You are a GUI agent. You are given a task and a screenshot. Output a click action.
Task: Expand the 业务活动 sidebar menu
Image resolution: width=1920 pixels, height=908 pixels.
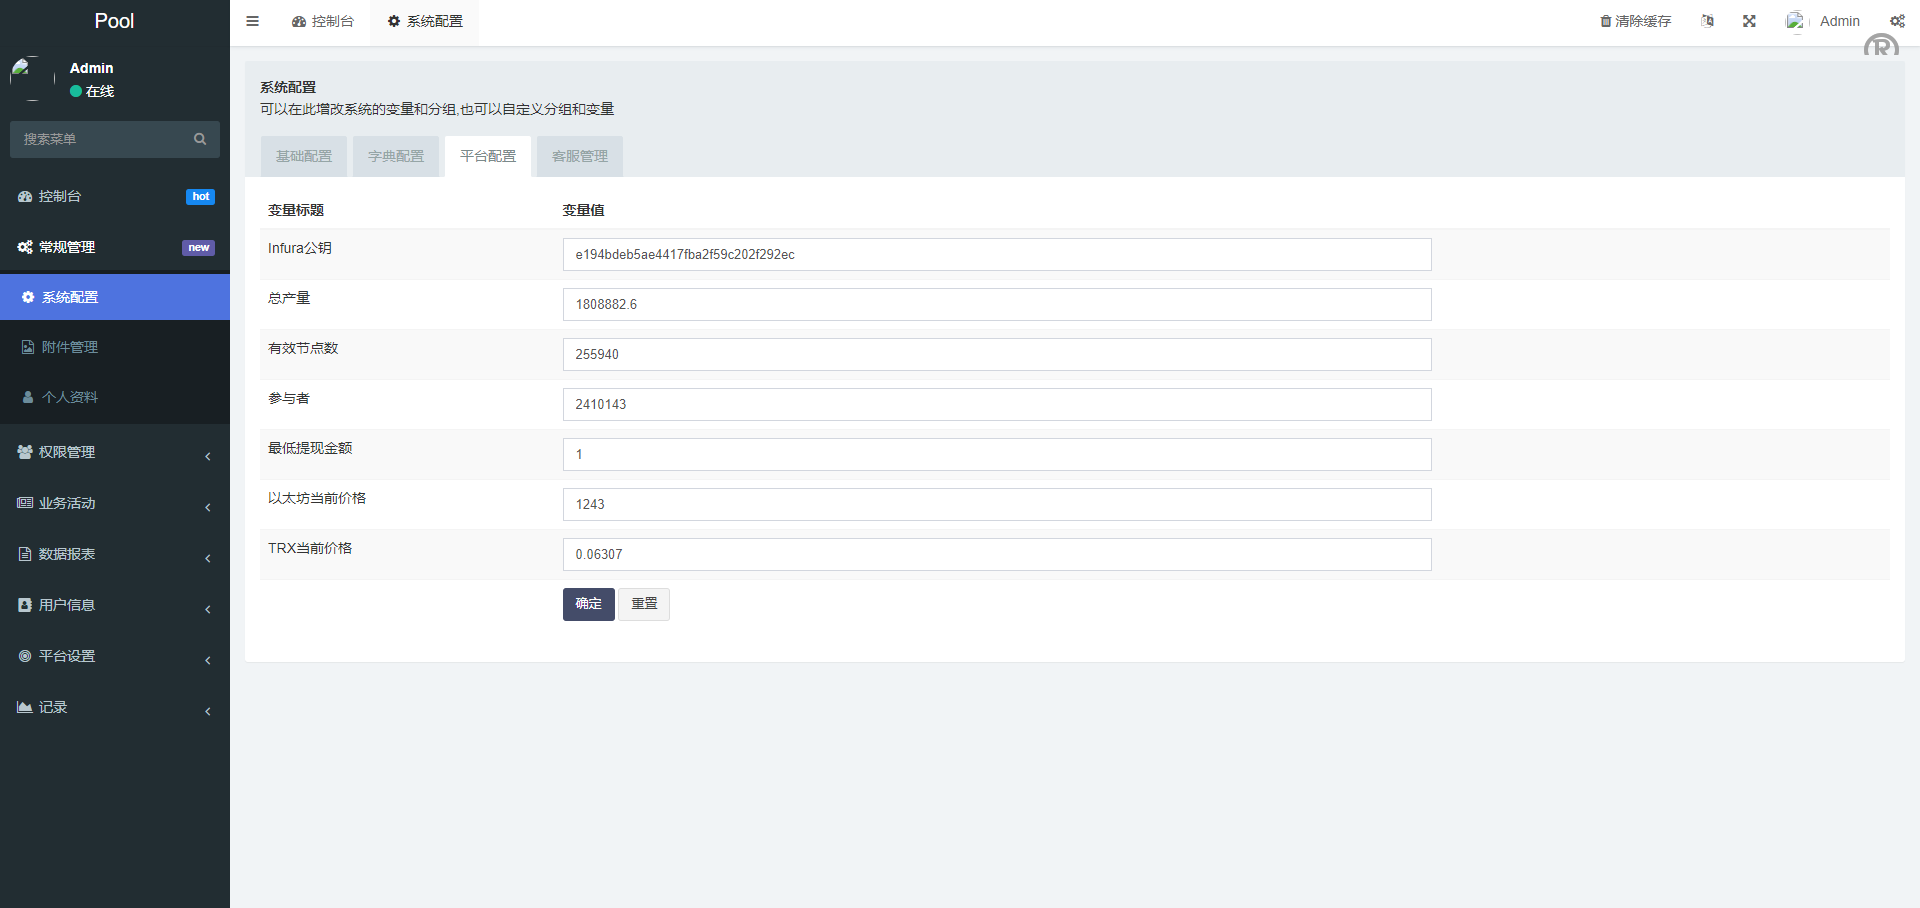(x=115, y=503)
